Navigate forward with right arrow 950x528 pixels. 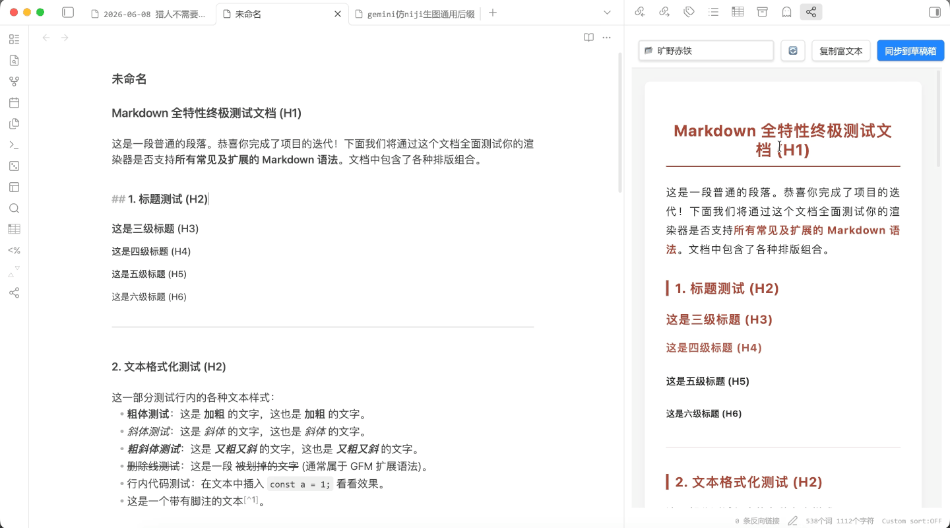(x=65, y=38)
